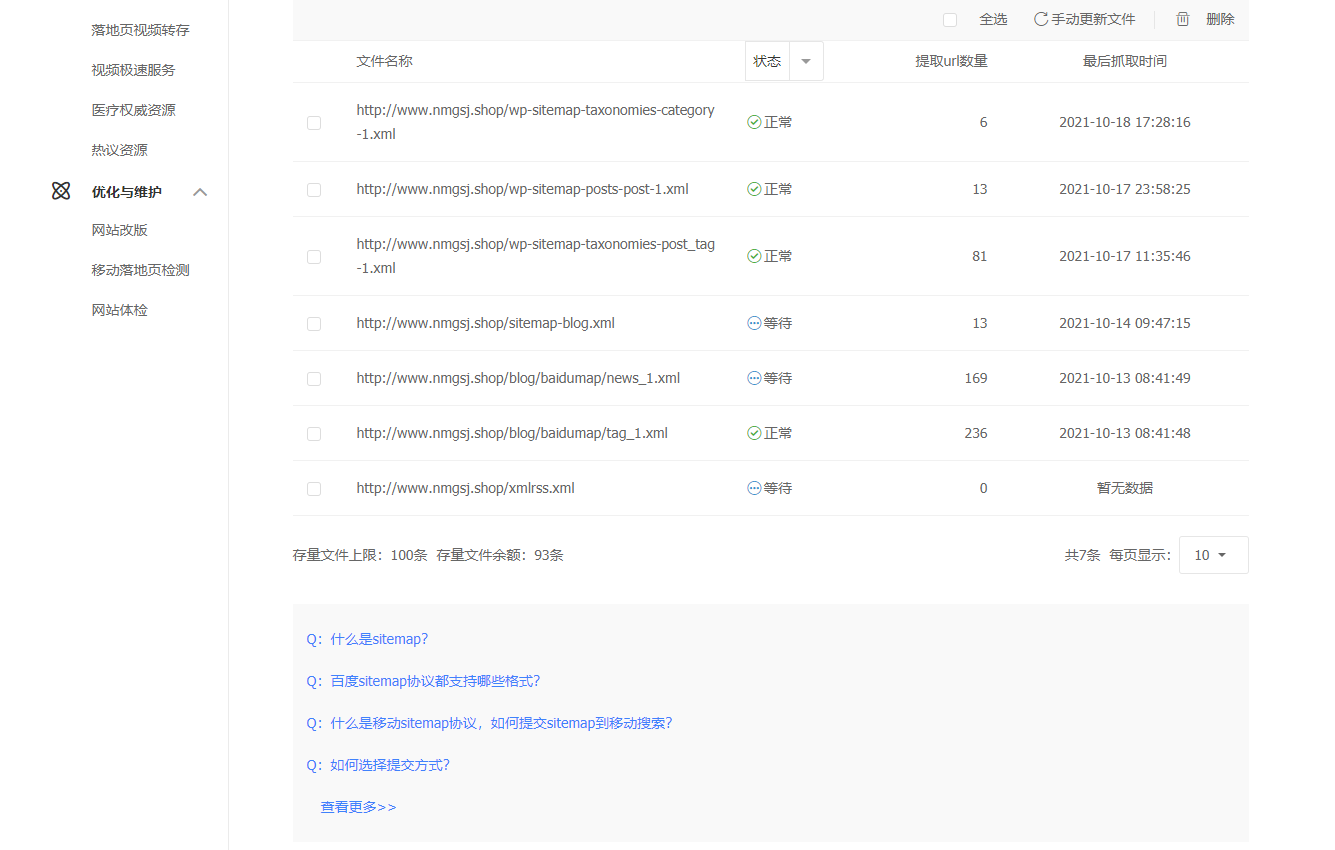The width and height of the screenshot is (1335, 850).
Task: Select checkbox for baidumap/news_1.xml
Action: coord(314,379)
